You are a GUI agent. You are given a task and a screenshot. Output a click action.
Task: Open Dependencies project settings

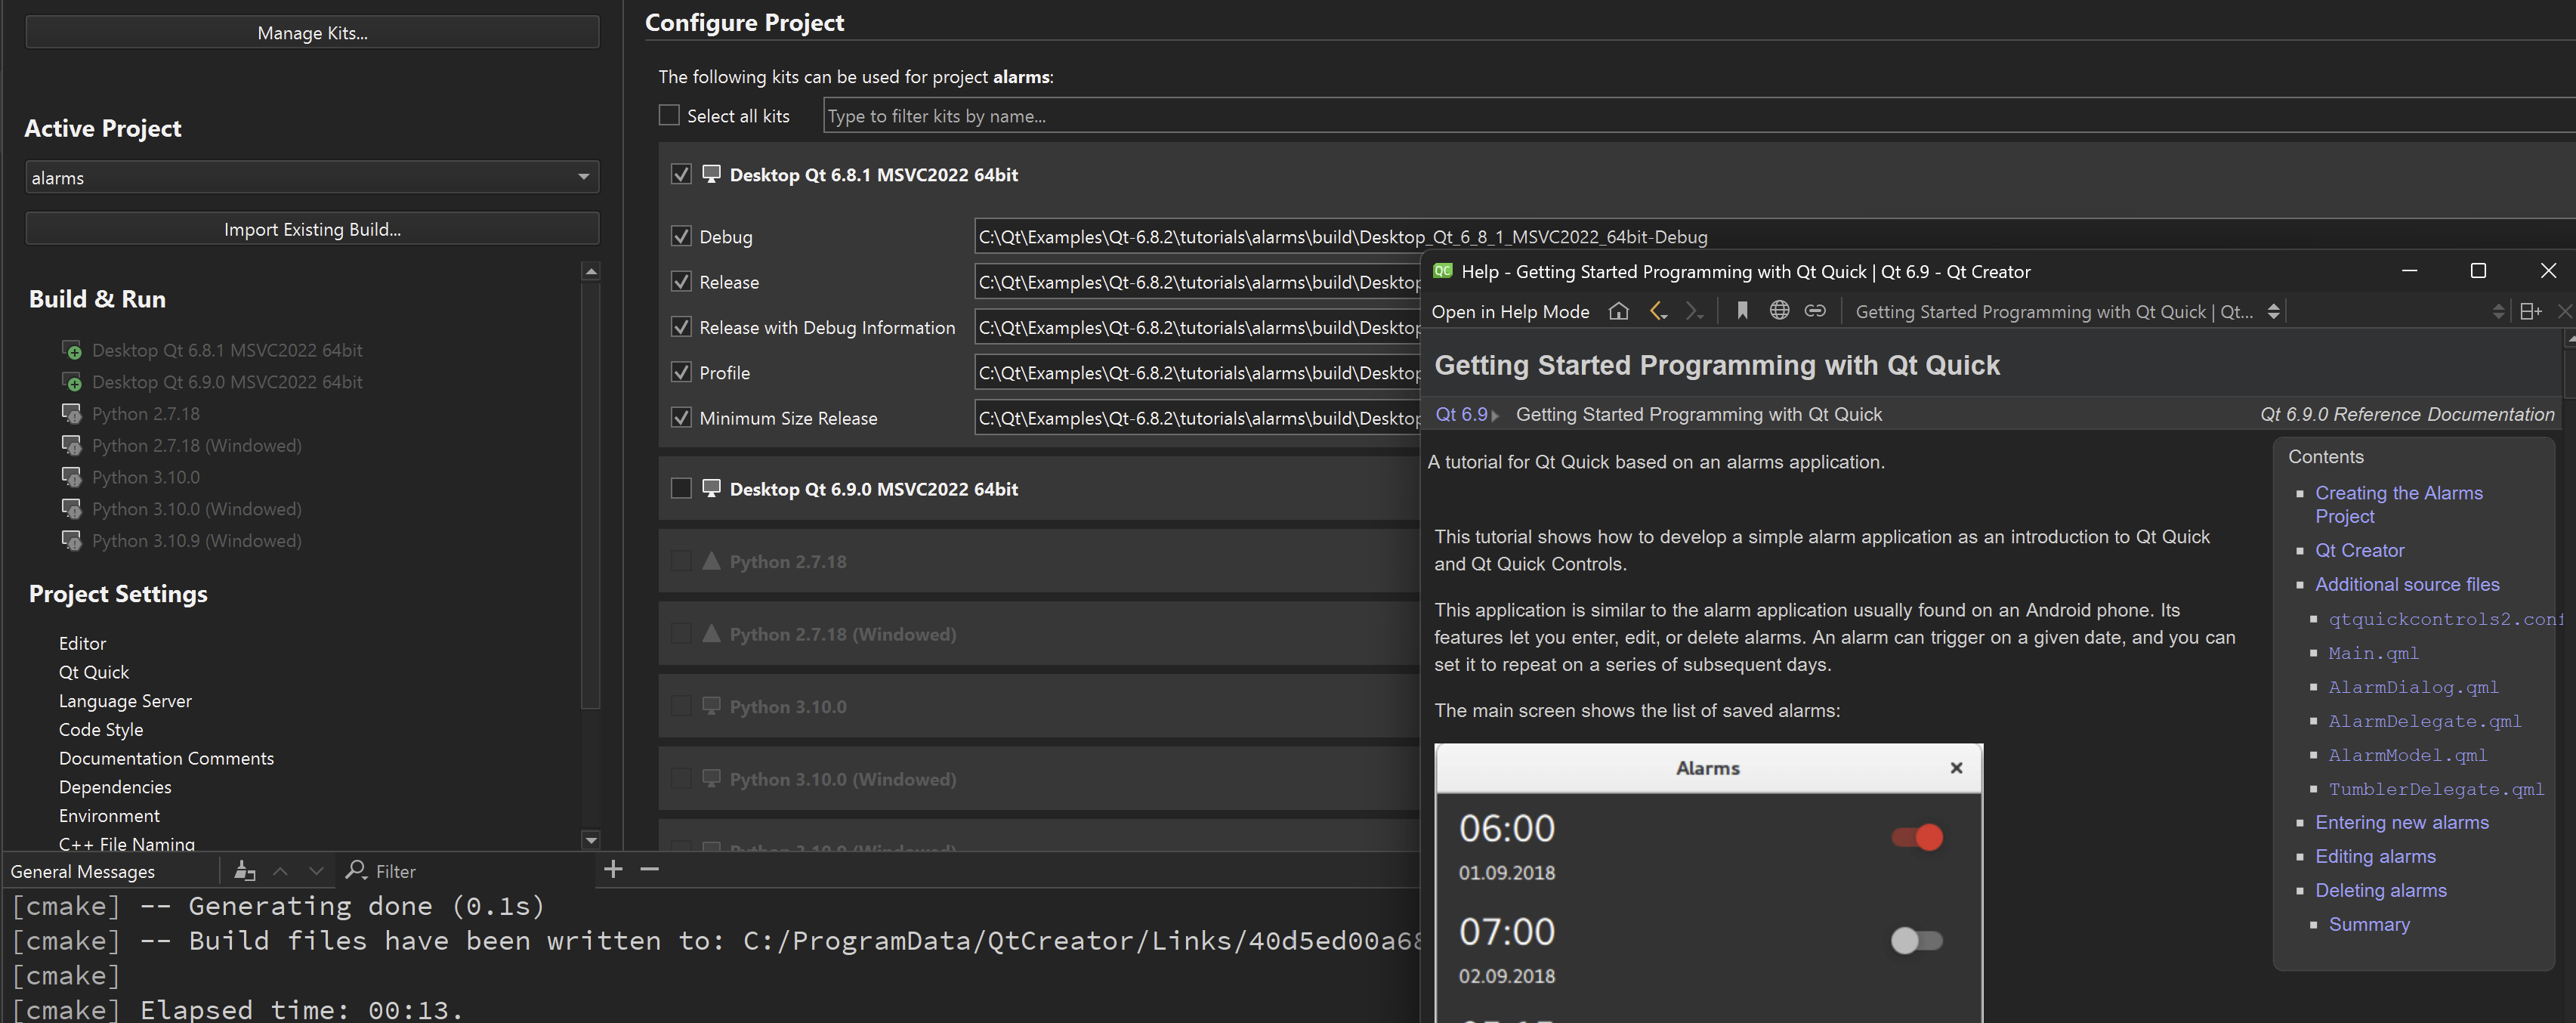[115, 787]
